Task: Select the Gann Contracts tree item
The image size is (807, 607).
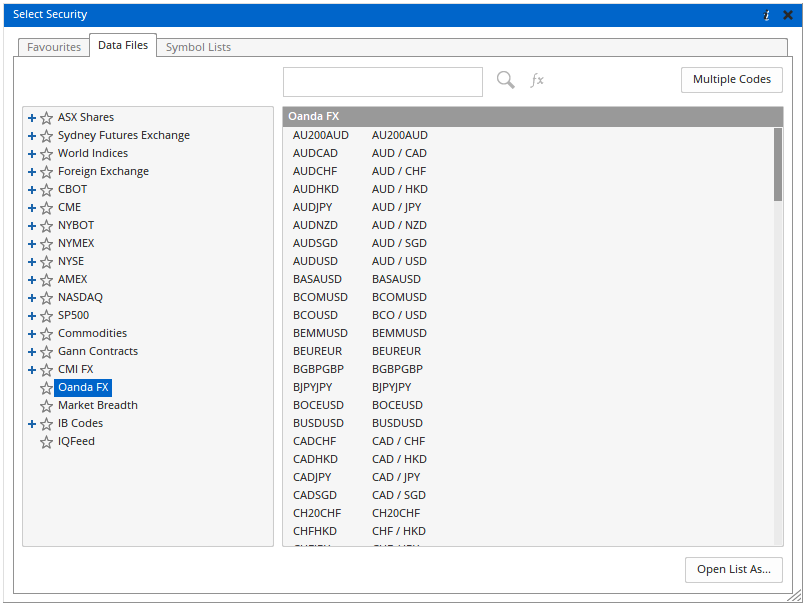Action: point(98,351)
